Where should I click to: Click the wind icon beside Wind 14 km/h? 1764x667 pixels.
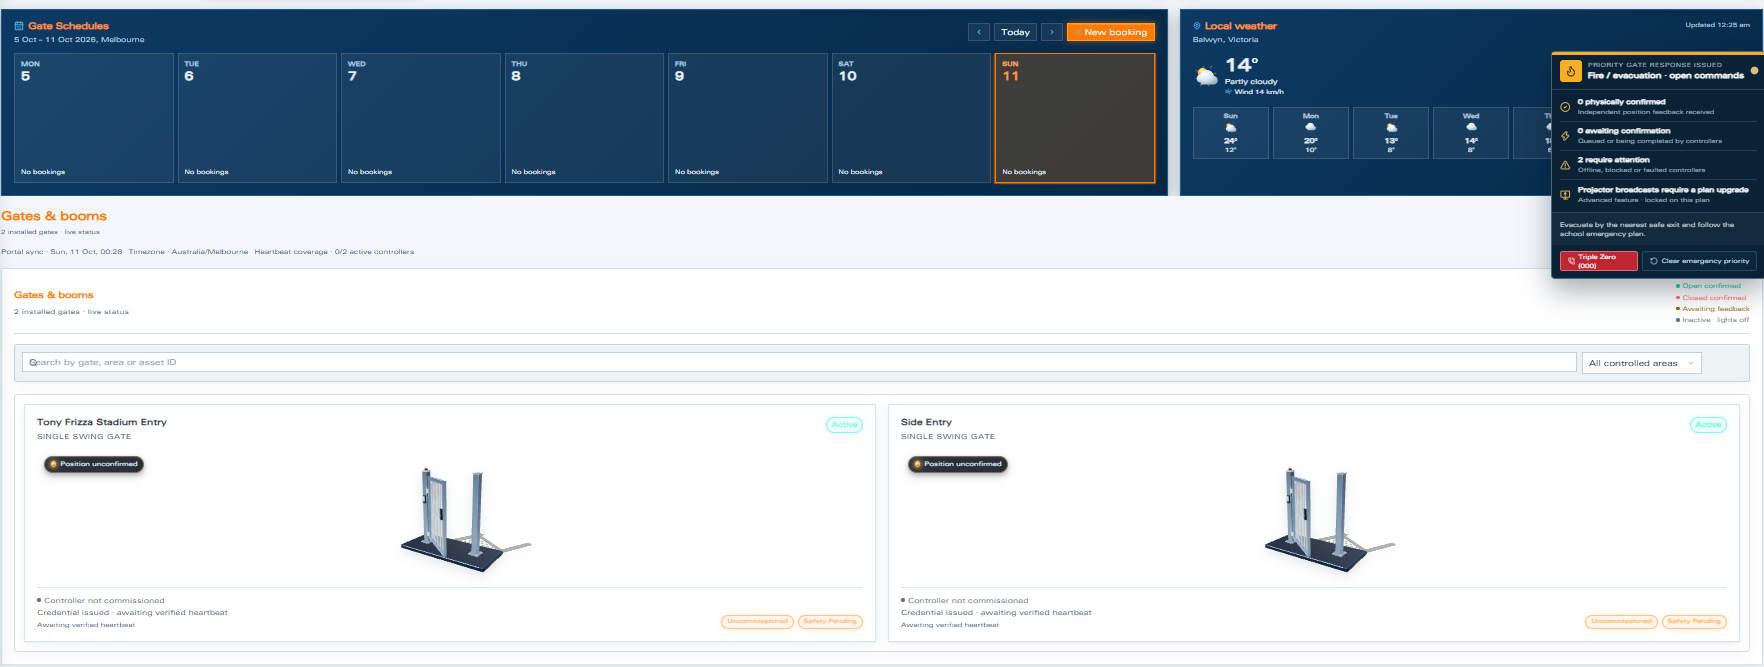(1229, 92)
